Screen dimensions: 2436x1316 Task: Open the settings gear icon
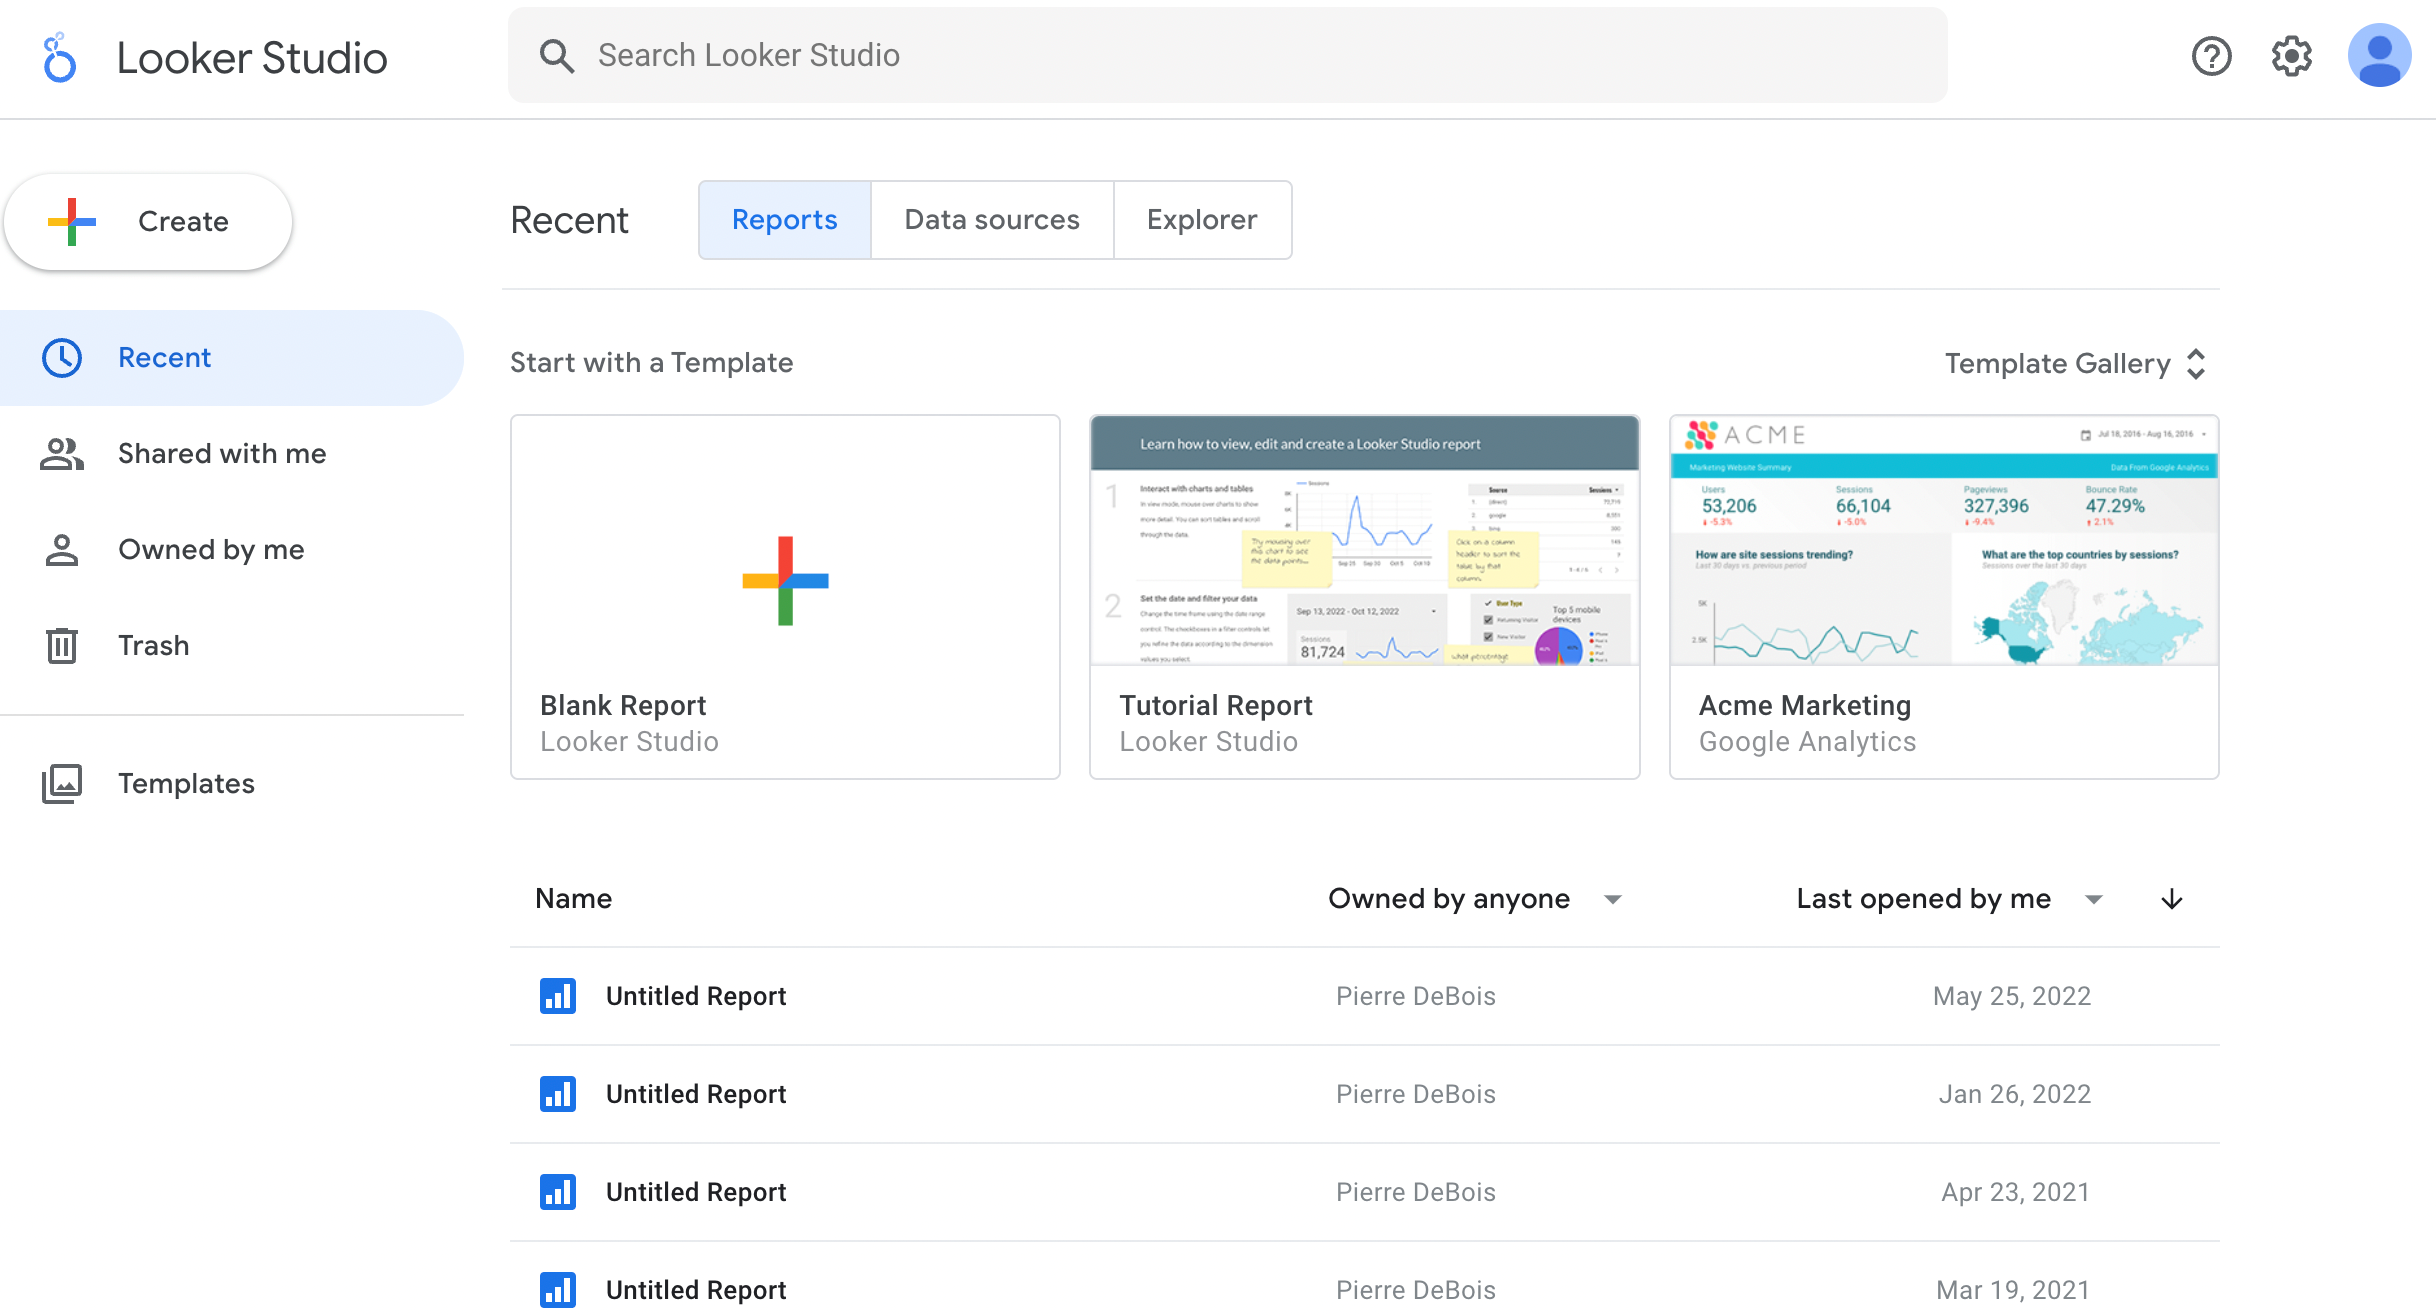2291,56
